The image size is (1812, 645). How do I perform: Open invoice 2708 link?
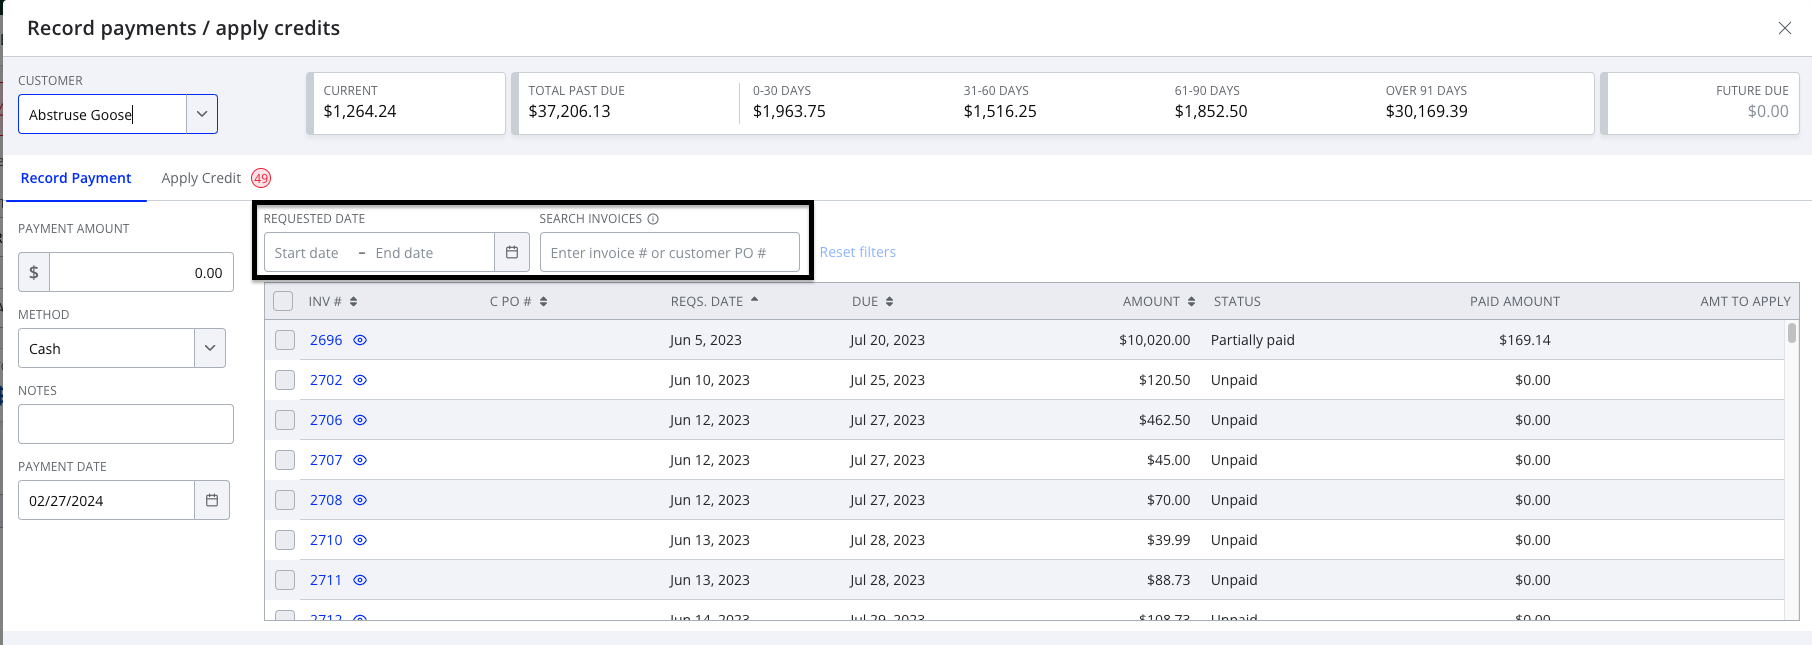[x=326, y=500]
